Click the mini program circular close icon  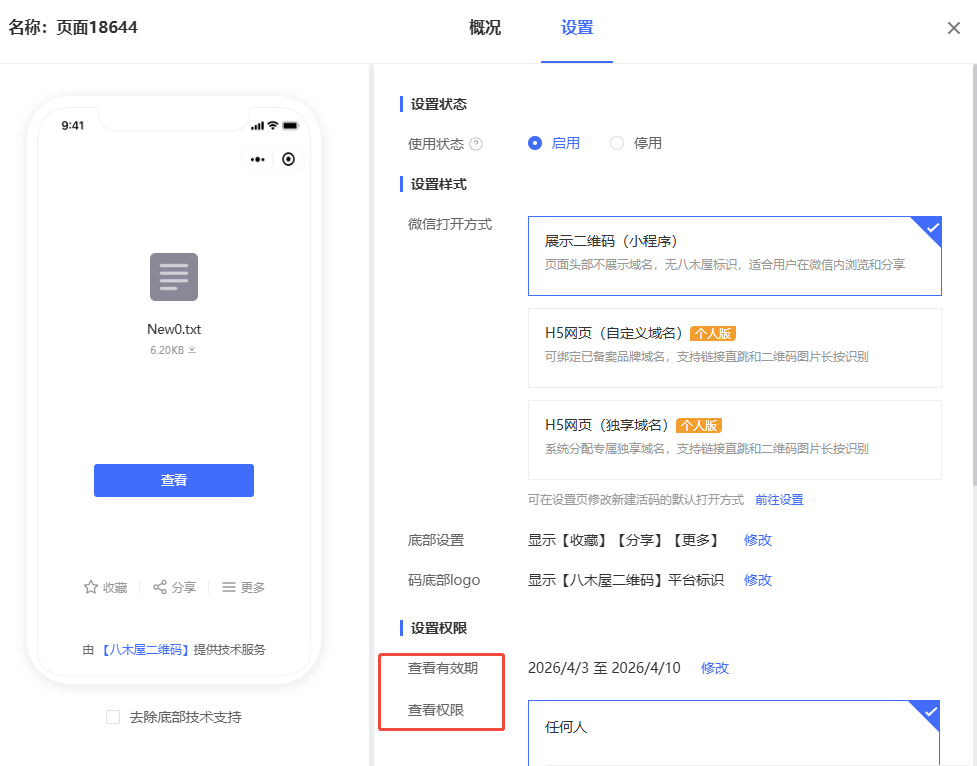(289, 159)
